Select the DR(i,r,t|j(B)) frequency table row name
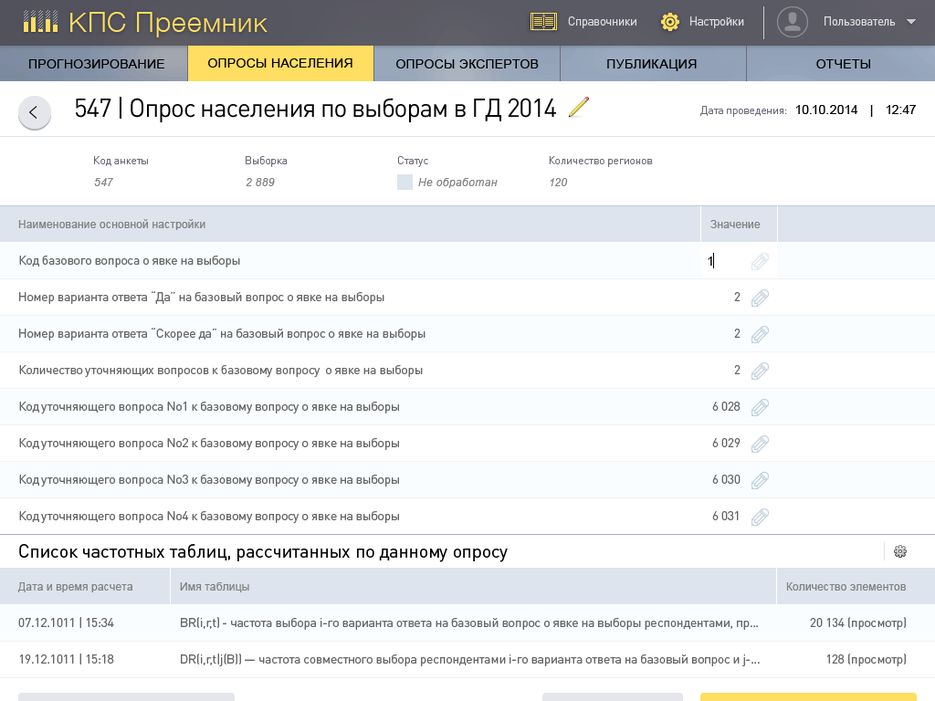 [470, 659]
